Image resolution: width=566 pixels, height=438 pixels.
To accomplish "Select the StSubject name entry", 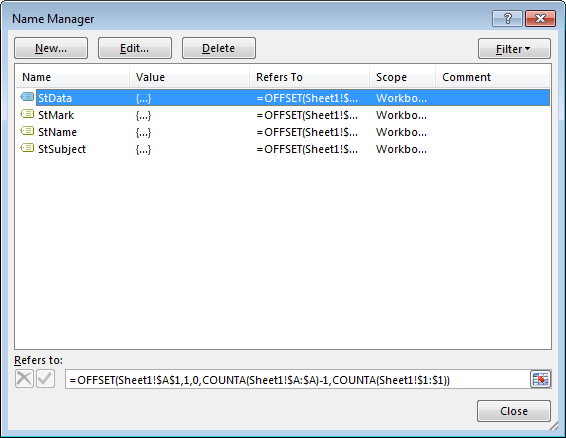I will pos(62,149).
